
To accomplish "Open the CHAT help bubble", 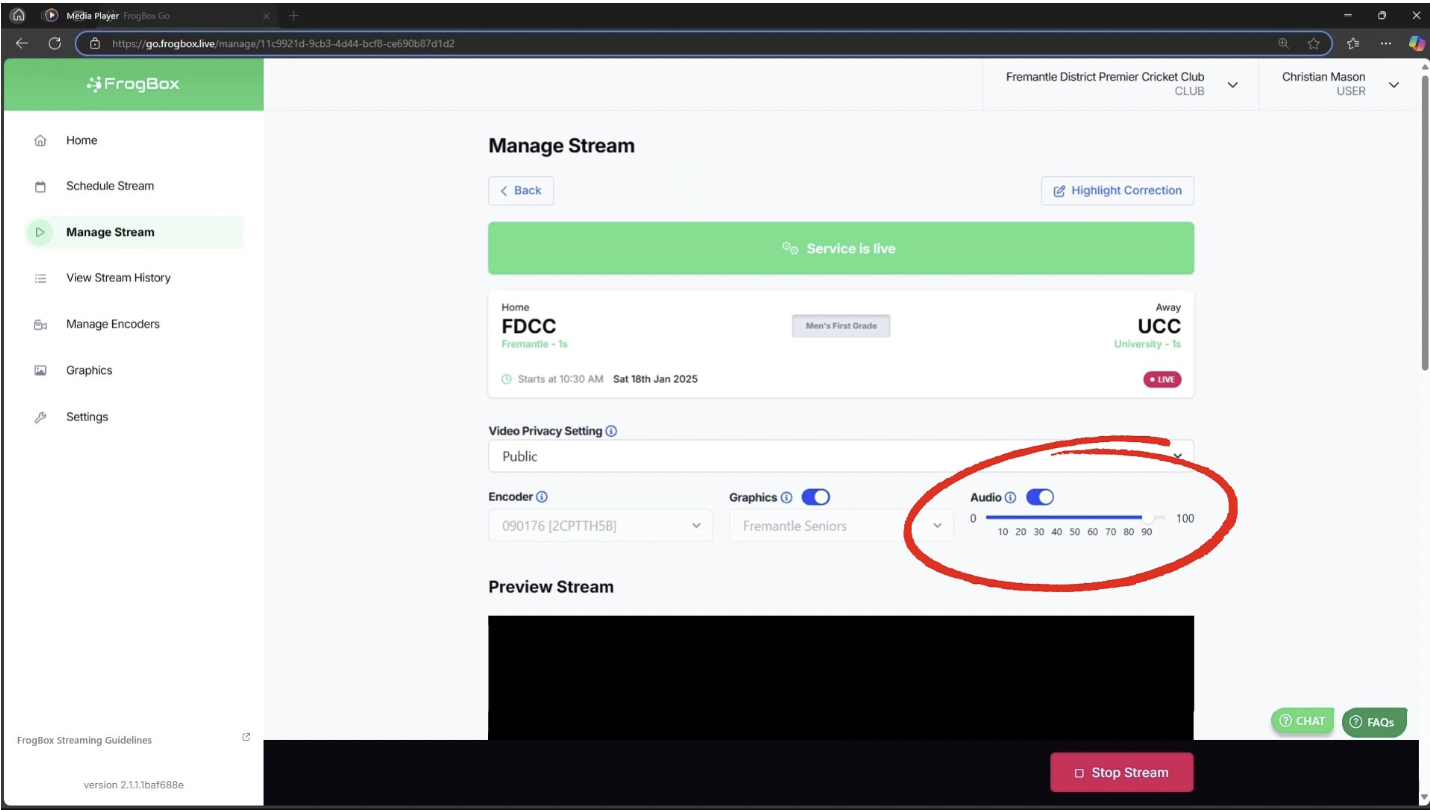I will 1302,721.
